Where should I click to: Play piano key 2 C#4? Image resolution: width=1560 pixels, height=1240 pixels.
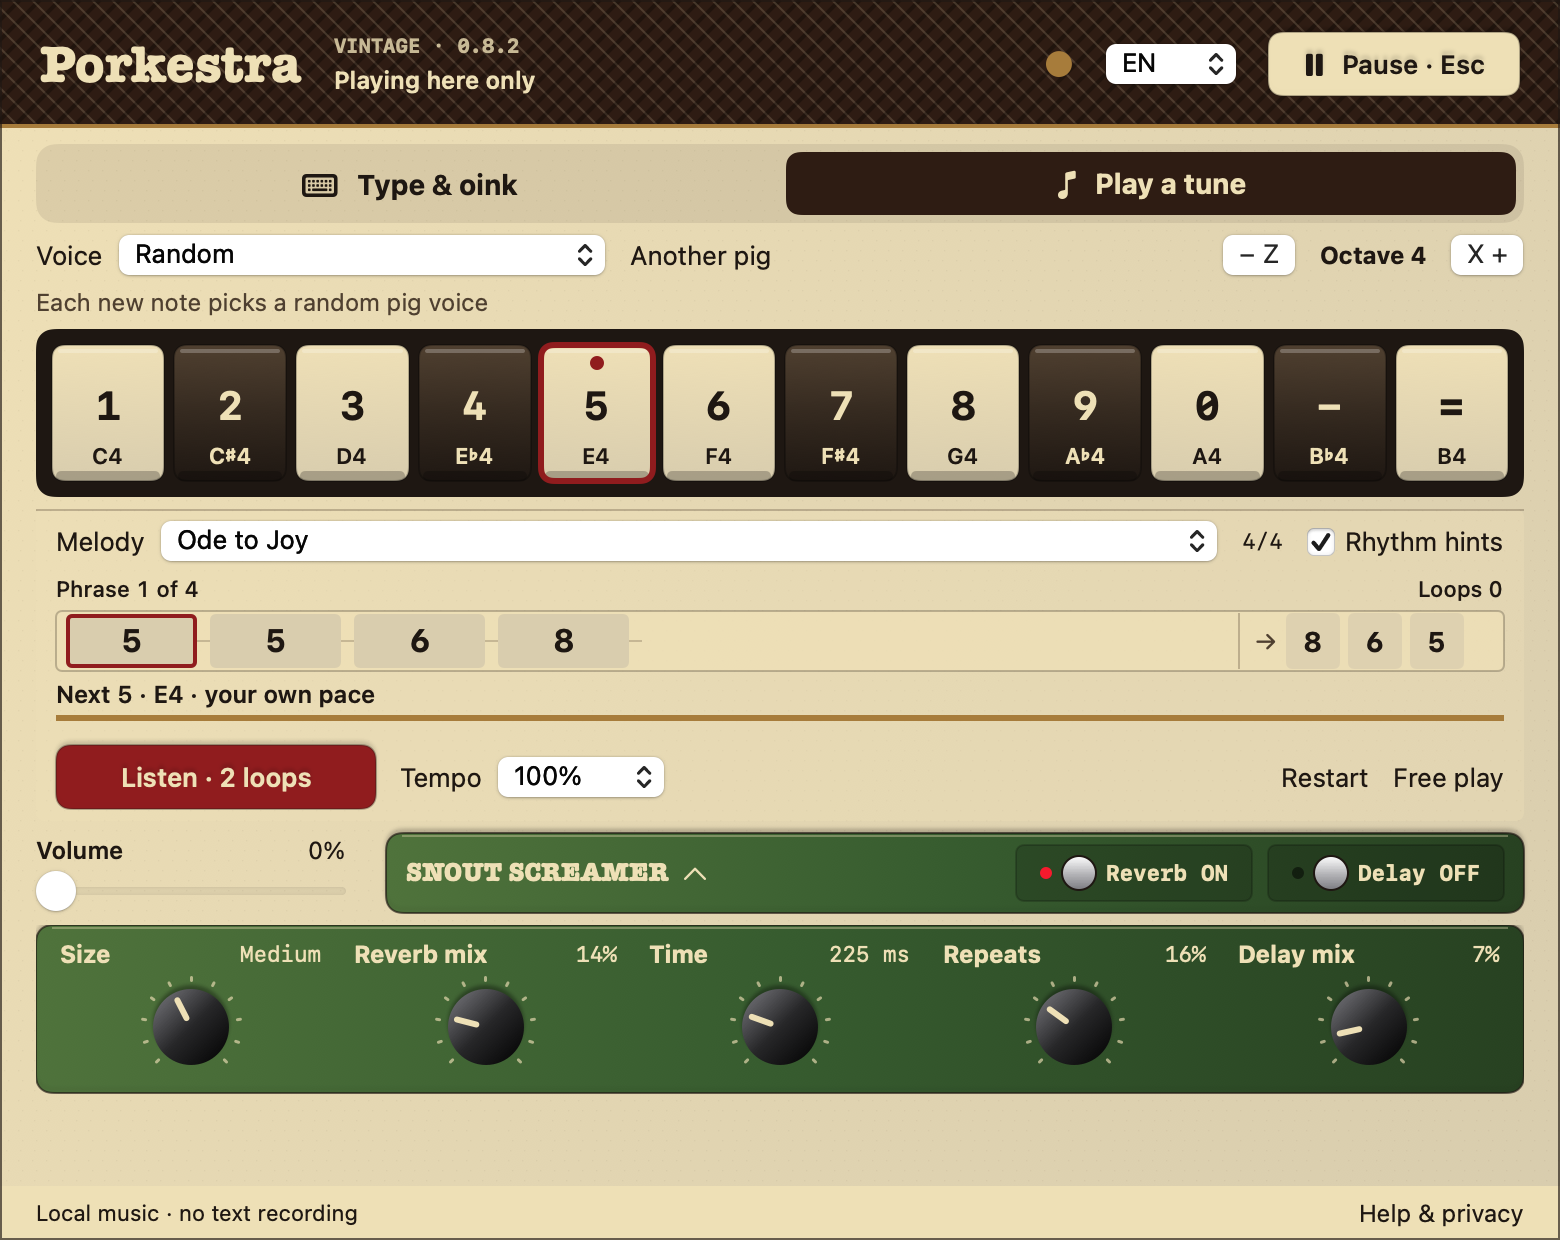pyautogui.click(x=230, y=413)
